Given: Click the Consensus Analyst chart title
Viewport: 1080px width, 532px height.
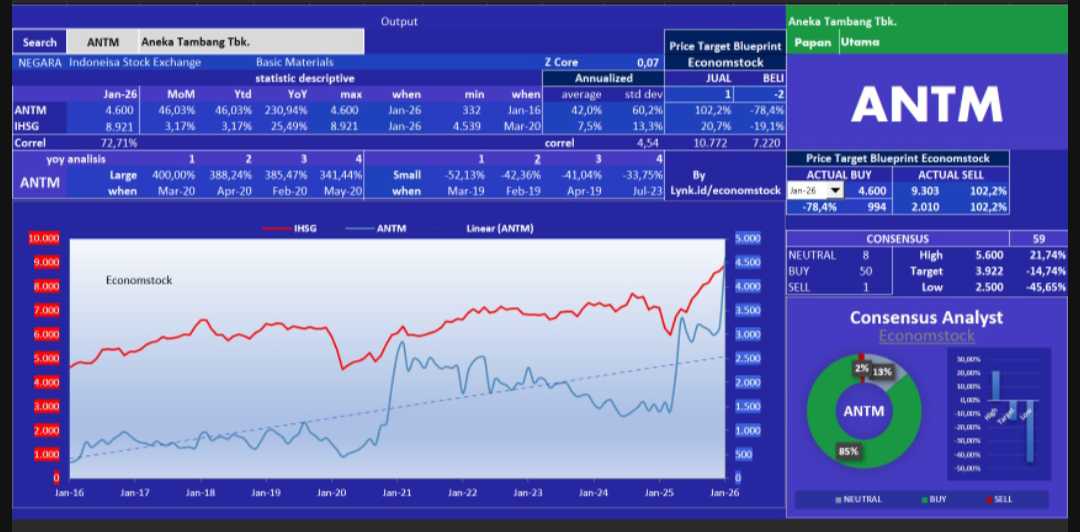Looking at the screenshot, I should click(x=926, y=318).
